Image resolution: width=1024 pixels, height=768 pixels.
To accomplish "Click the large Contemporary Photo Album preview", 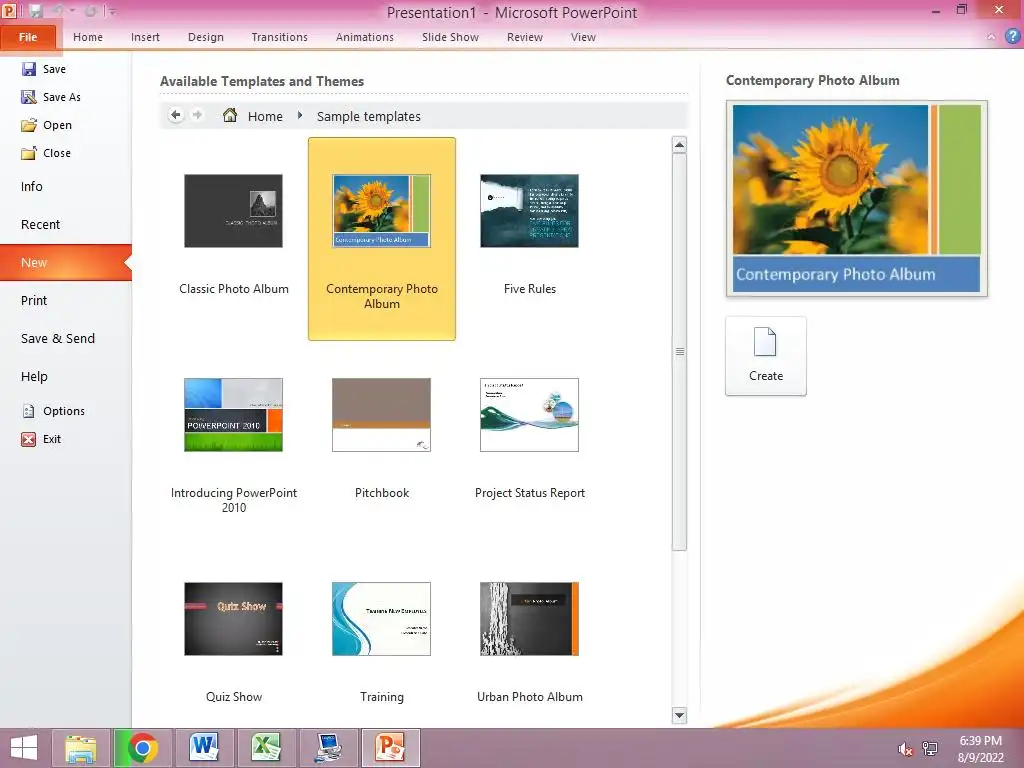I will click(x=856, y=199).
